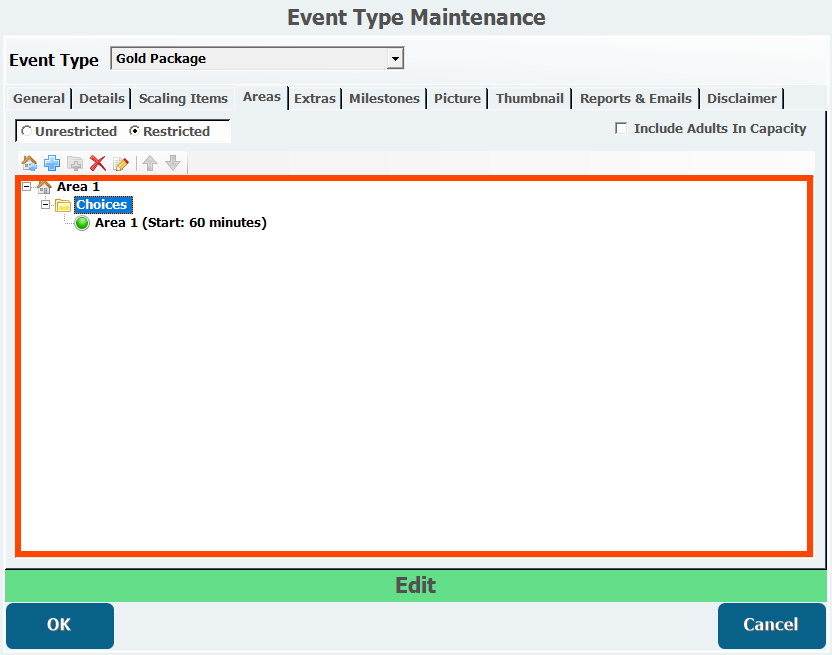This screenshot has height=655, width=832.
Task: Go to the Milestones tab
Action: tap(384, 98)
